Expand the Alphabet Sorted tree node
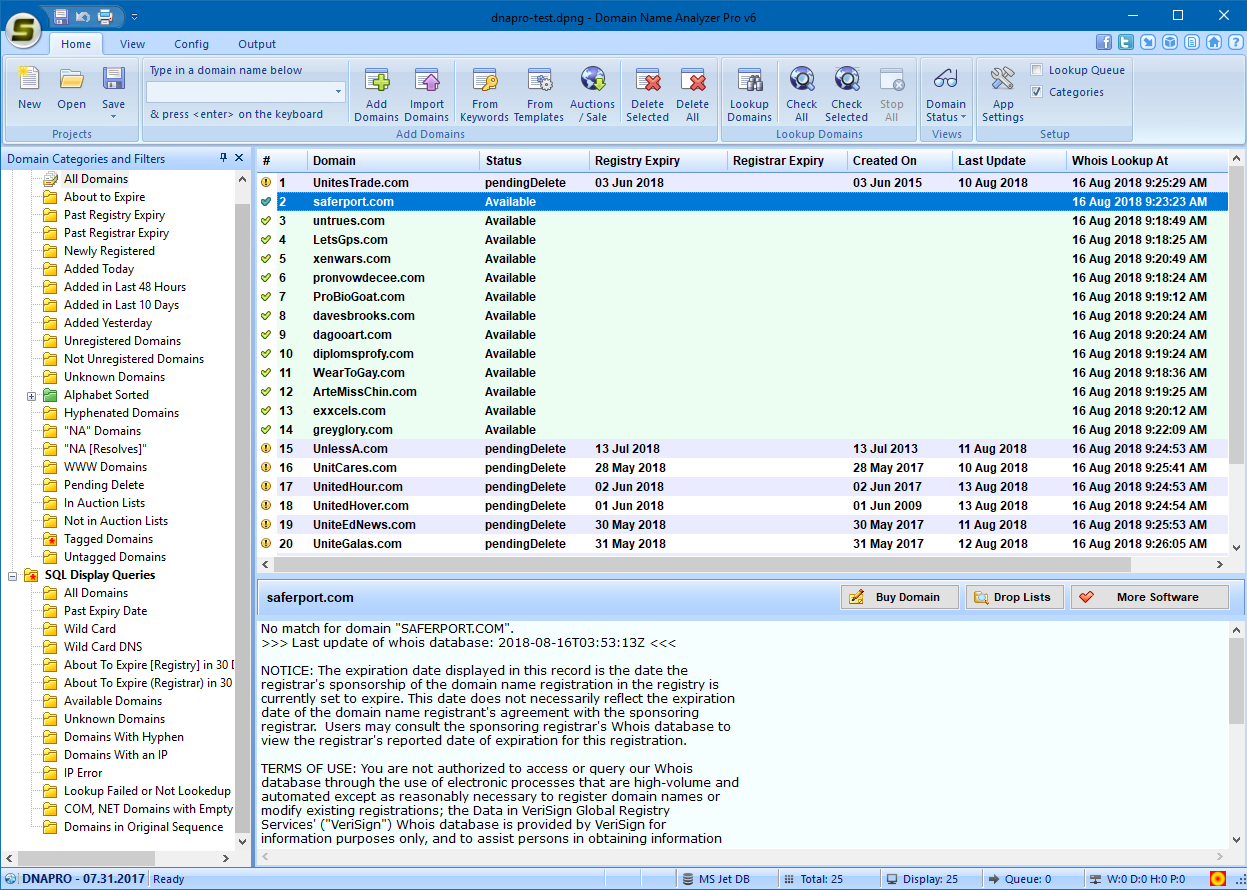Screen dimensions: 1247x890 tap(32, 395)
